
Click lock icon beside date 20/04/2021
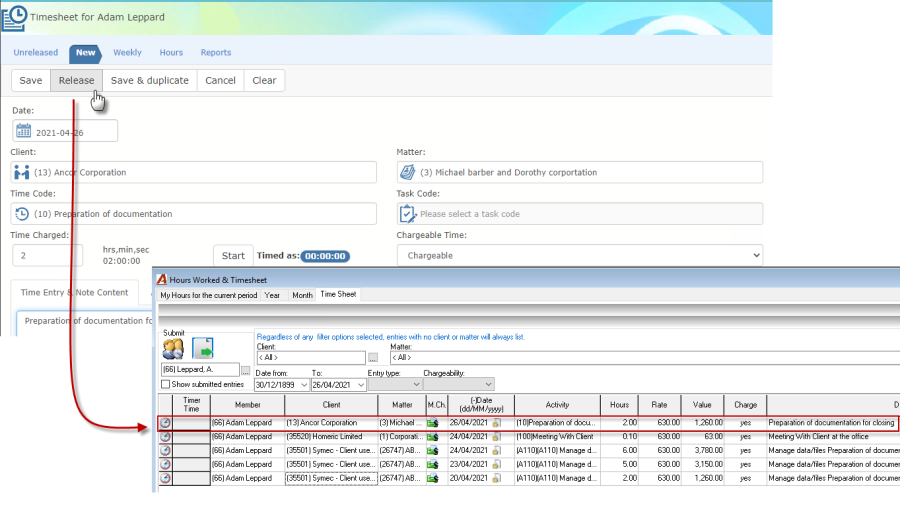click(496, 478)
